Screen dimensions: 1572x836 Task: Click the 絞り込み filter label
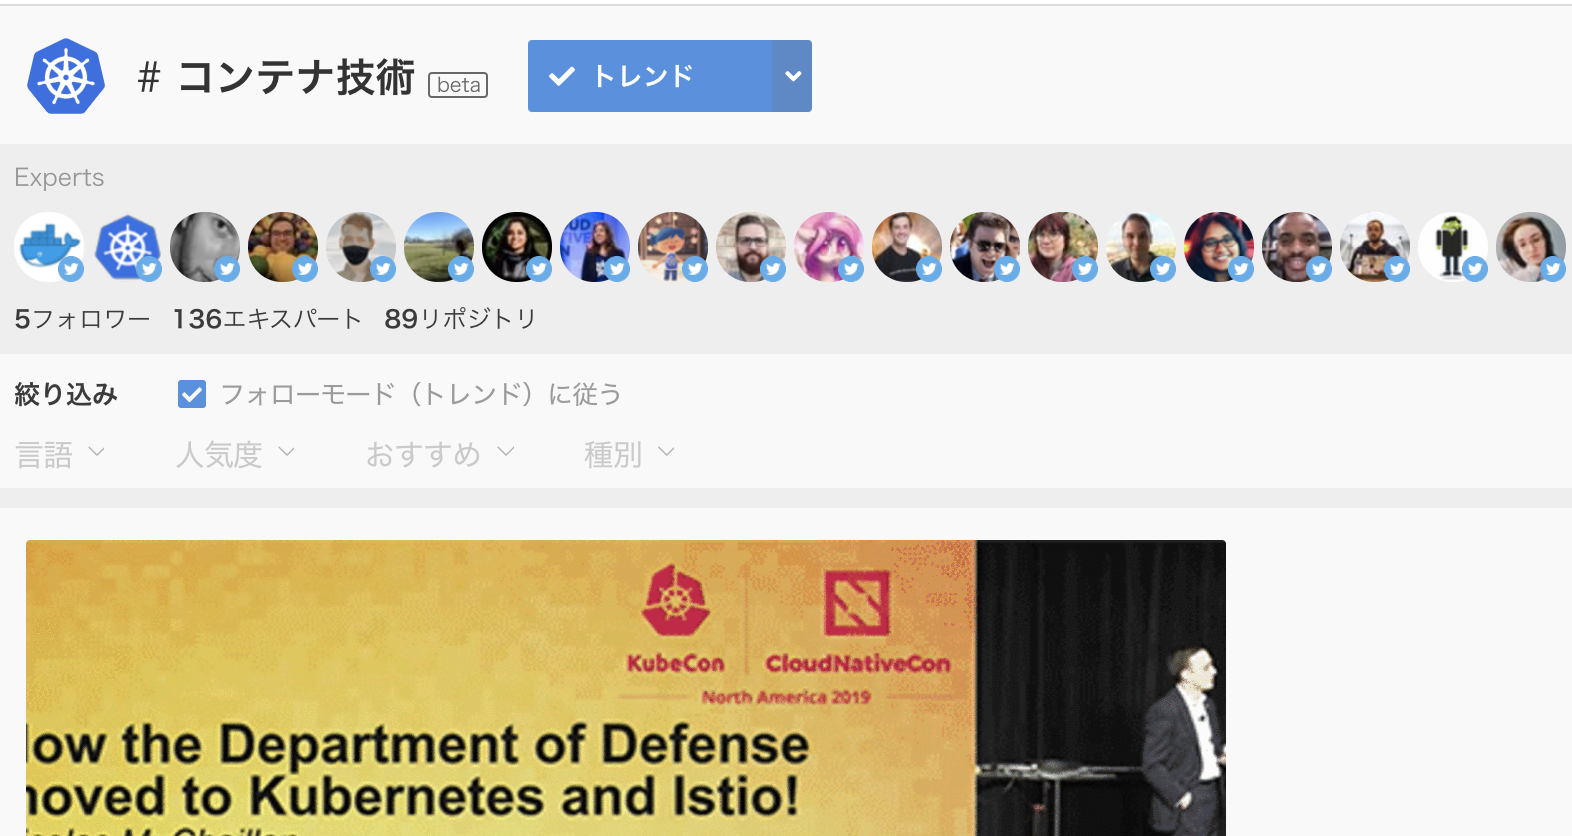(x=66, y=394)
